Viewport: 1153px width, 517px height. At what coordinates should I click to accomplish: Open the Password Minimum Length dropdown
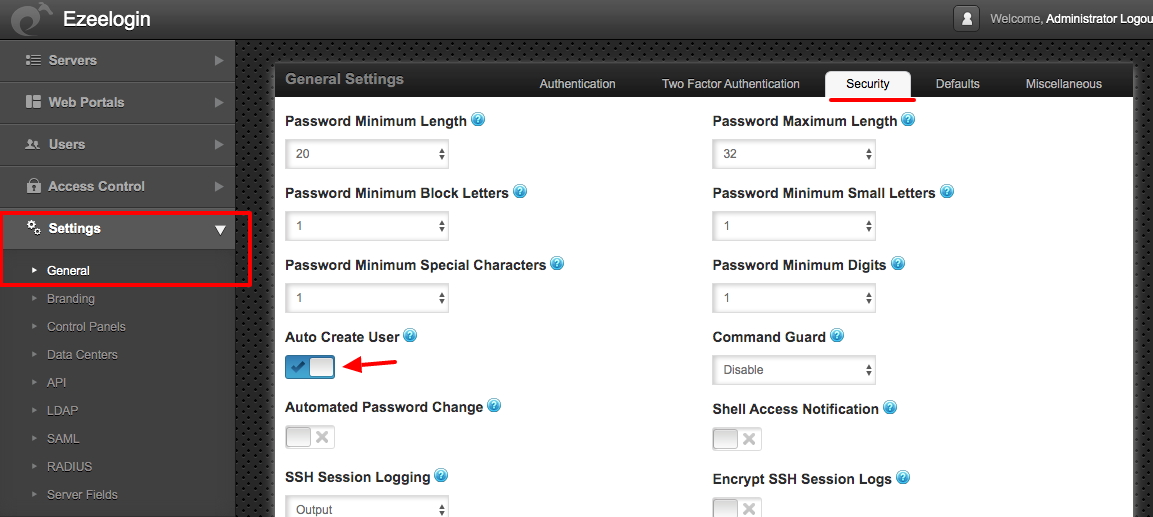(367, 154)
